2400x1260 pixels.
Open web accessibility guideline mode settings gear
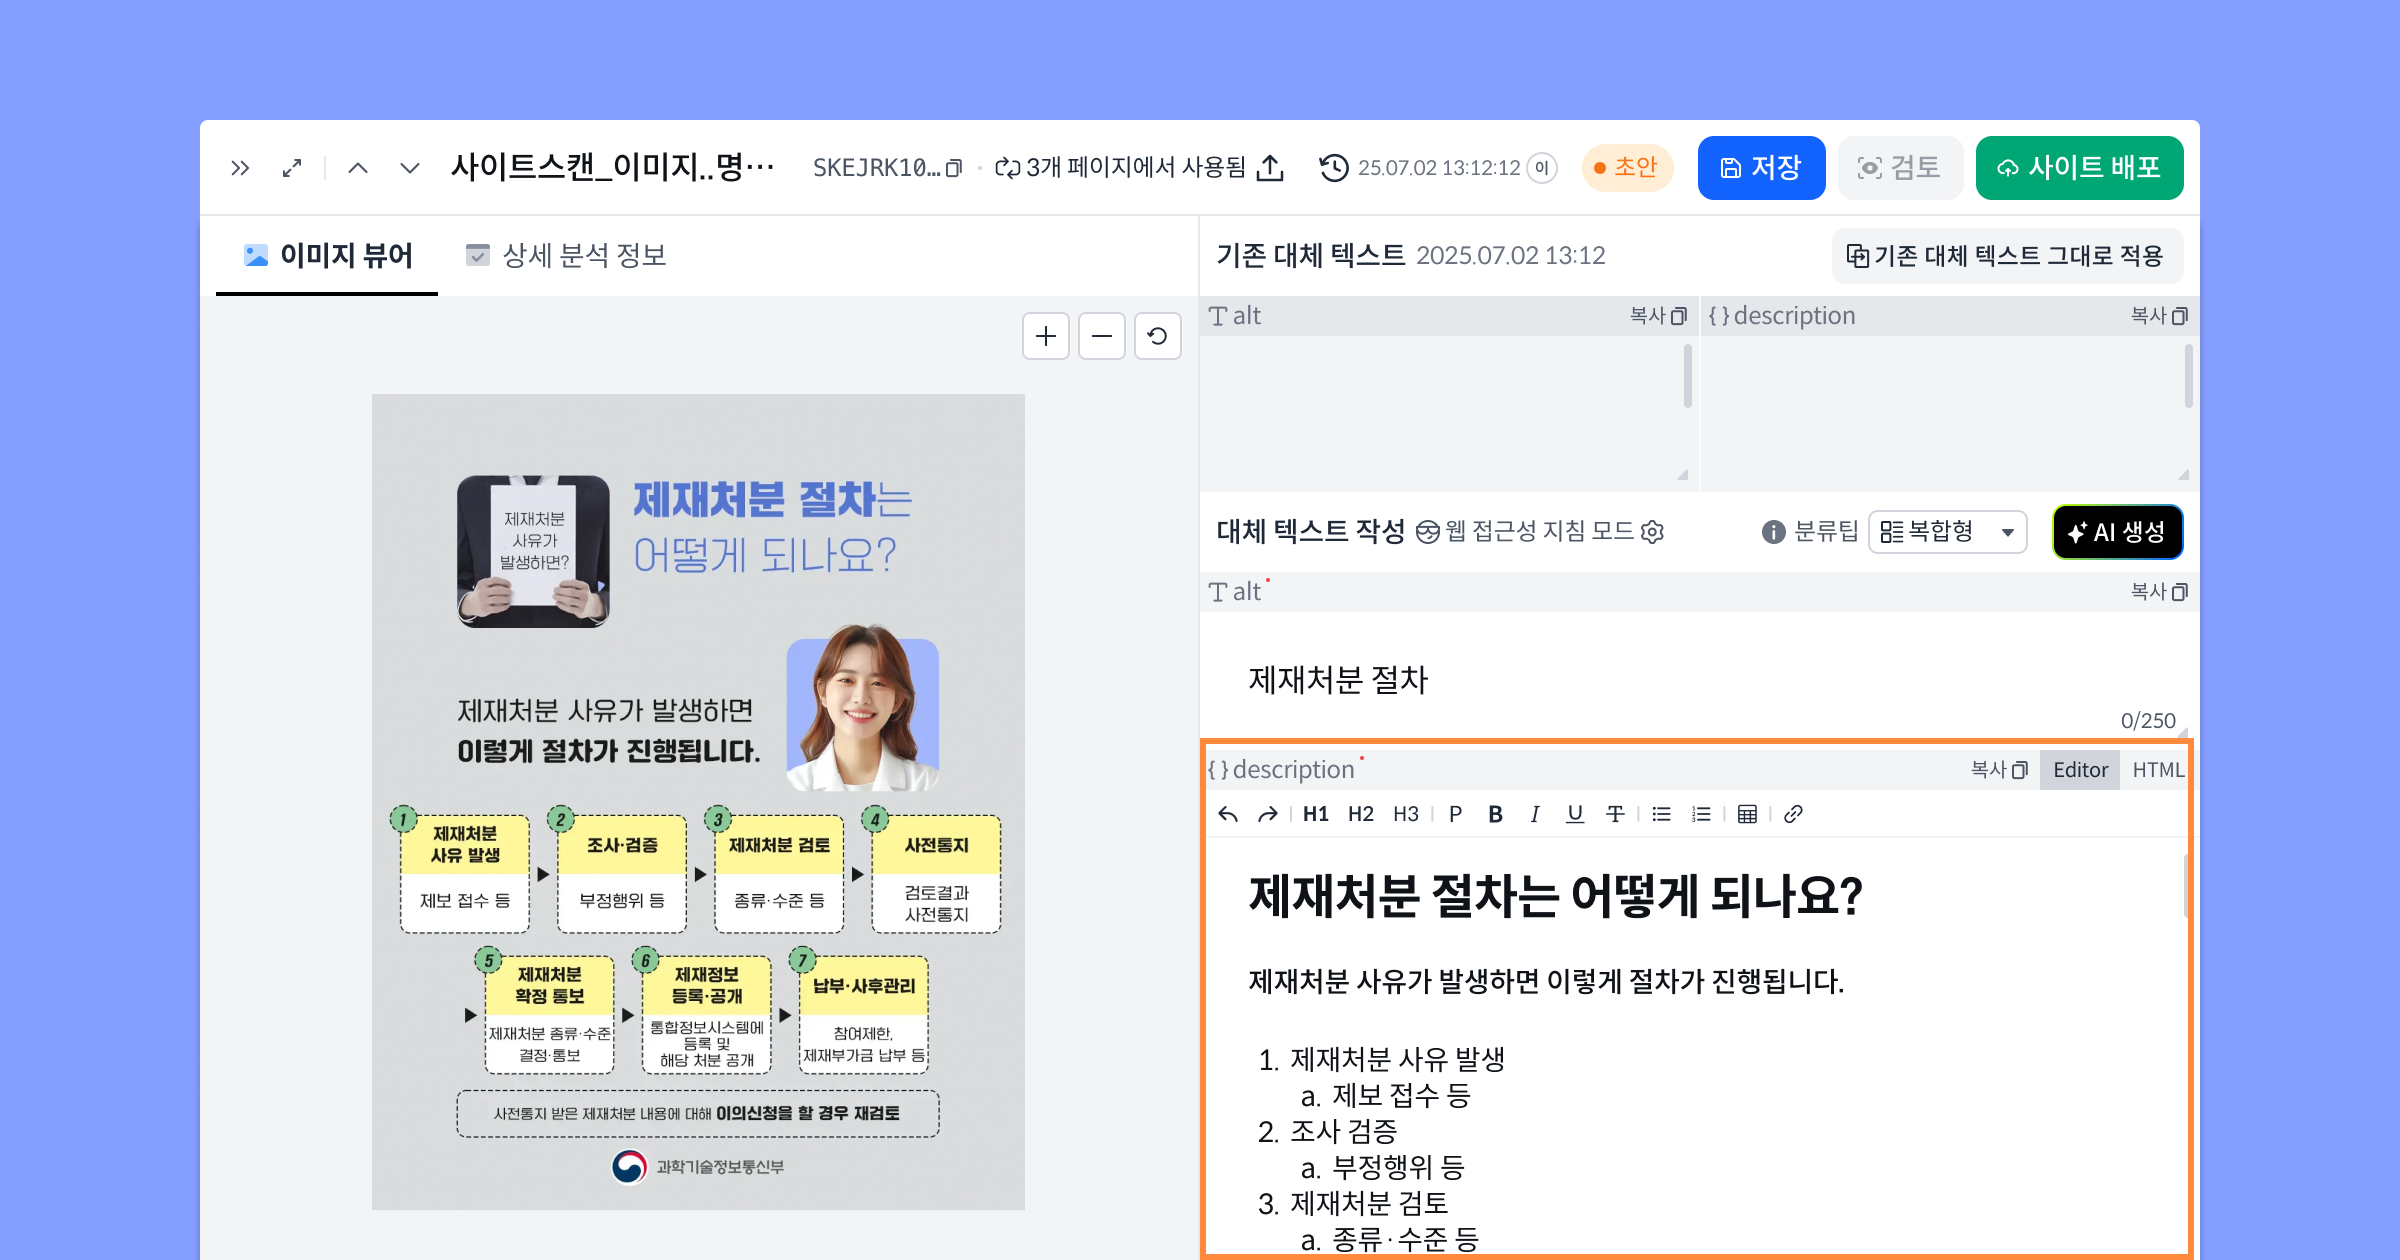pyautogui.click(x=1653, y=532)
